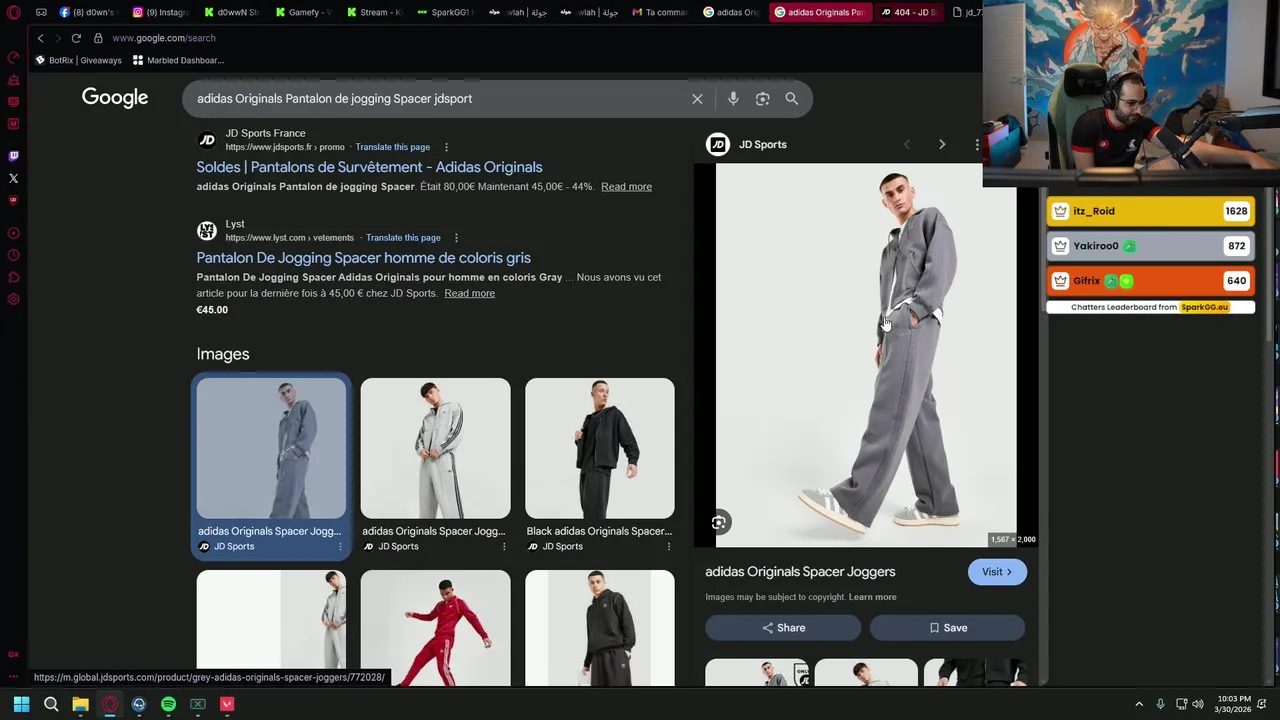The height and width of the screenshot is (720, 1280).
Task: Select the red tracksuit thumbnail
Action: pos(435,628)
